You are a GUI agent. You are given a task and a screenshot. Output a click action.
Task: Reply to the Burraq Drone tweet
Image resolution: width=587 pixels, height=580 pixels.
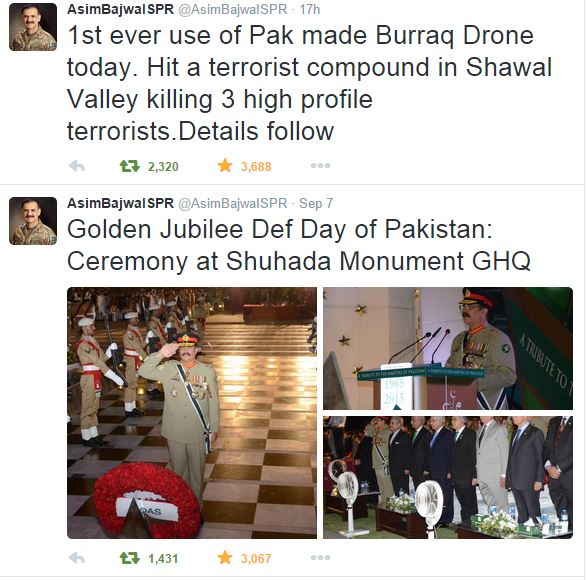[x=77, y=166]
